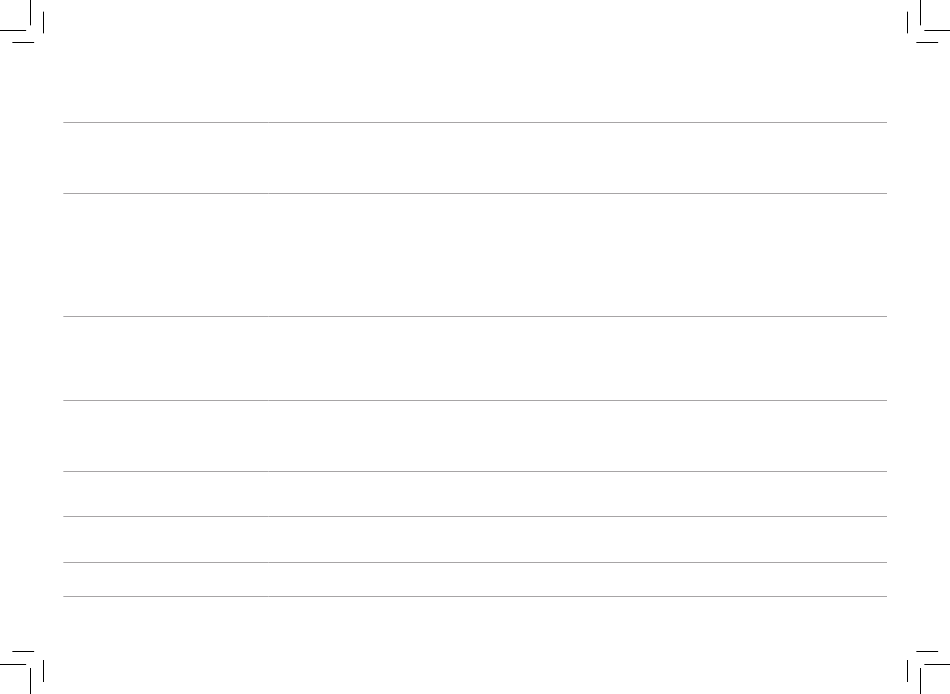Click inside the tallest blank table row
The width and height of the screenshot is (950, 694).
[475, 255]
